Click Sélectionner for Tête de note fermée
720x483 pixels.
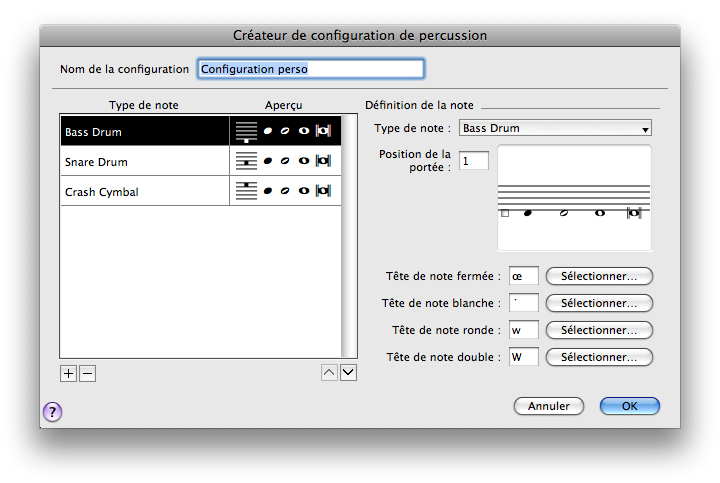(599, 276)
